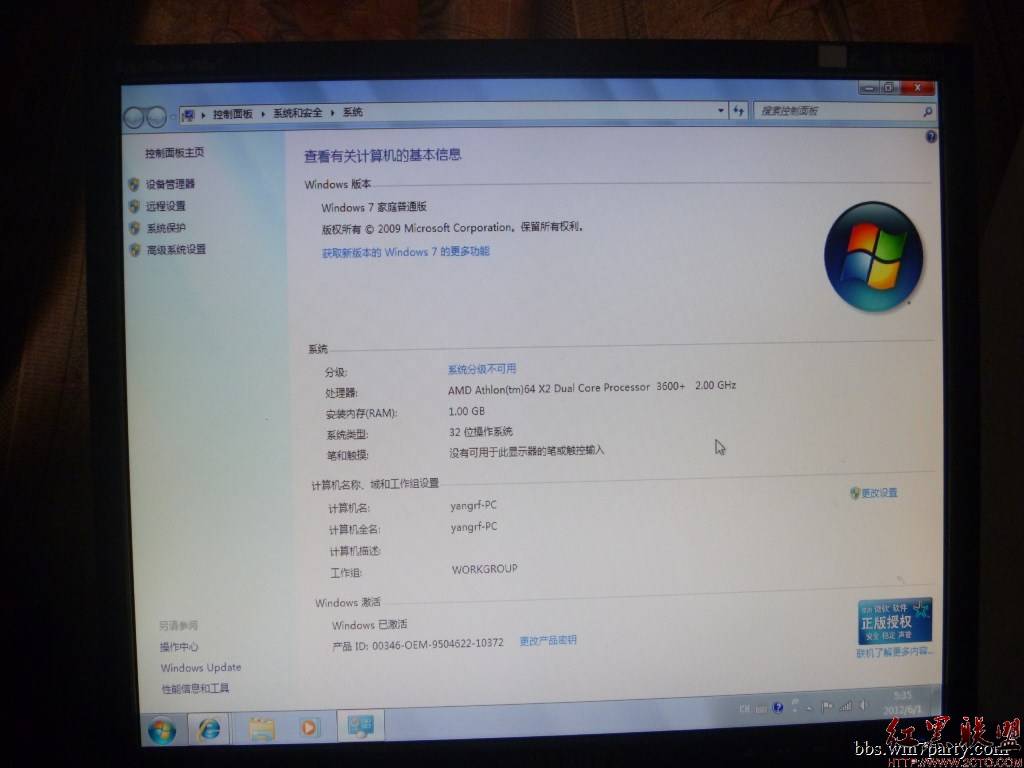Viewport: 1024px width, 768px height.
Task: Click the Back navigation arrow button
Action: click(x=134, y=118)
